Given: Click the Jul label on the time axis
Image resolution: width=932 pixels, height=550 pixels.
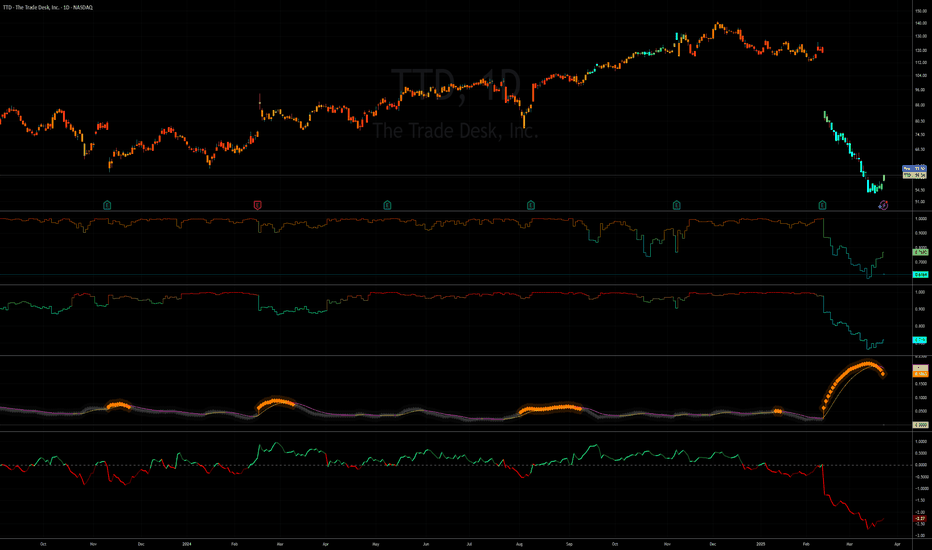Looking at the screenshot, I should (470, 544).
